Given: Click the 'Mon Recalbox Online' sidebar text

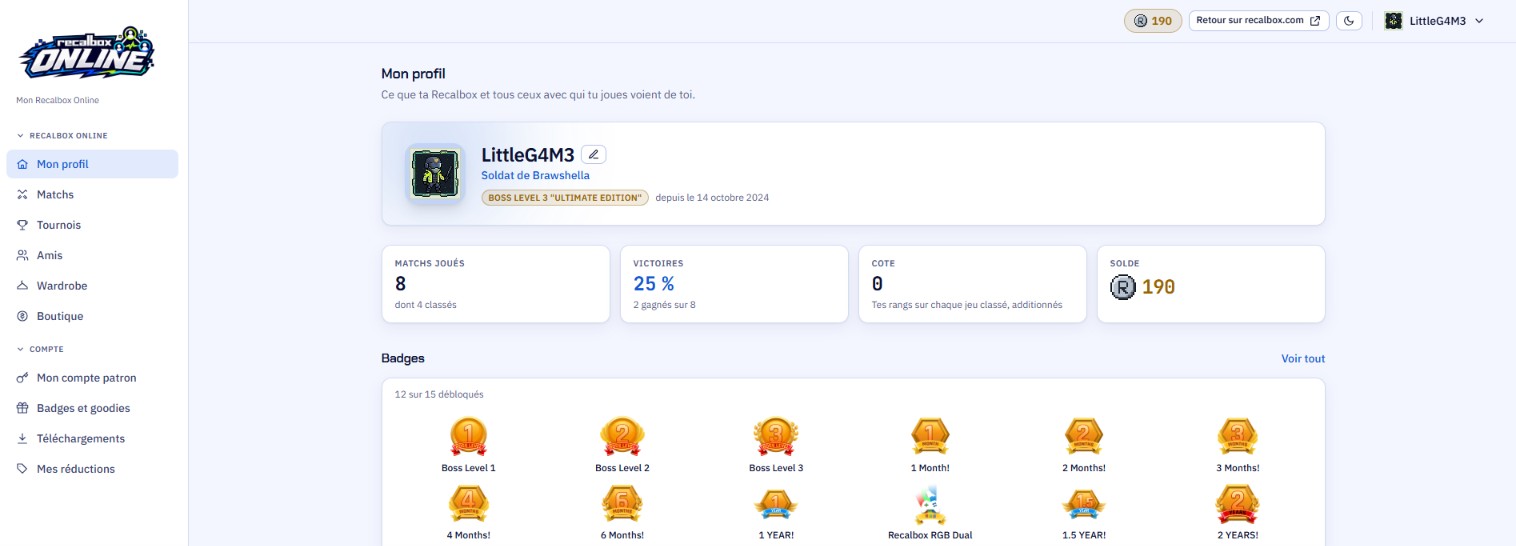Looking at the screenshot, I should [x=58, y=100].
